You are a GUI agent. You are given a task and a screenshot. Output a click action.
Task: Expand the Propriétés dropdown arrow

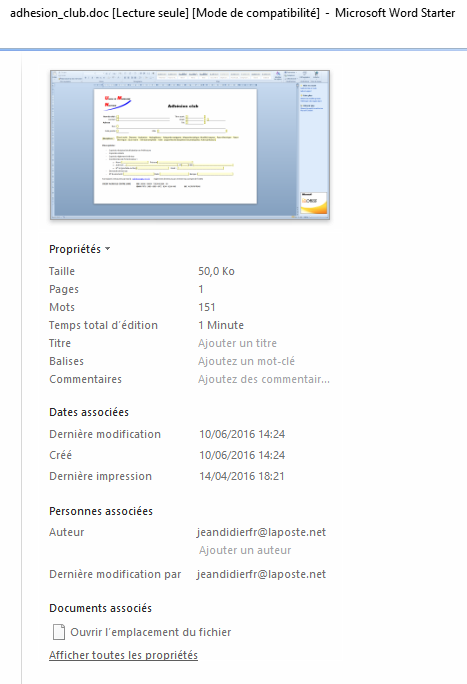[x=108, y=249]
